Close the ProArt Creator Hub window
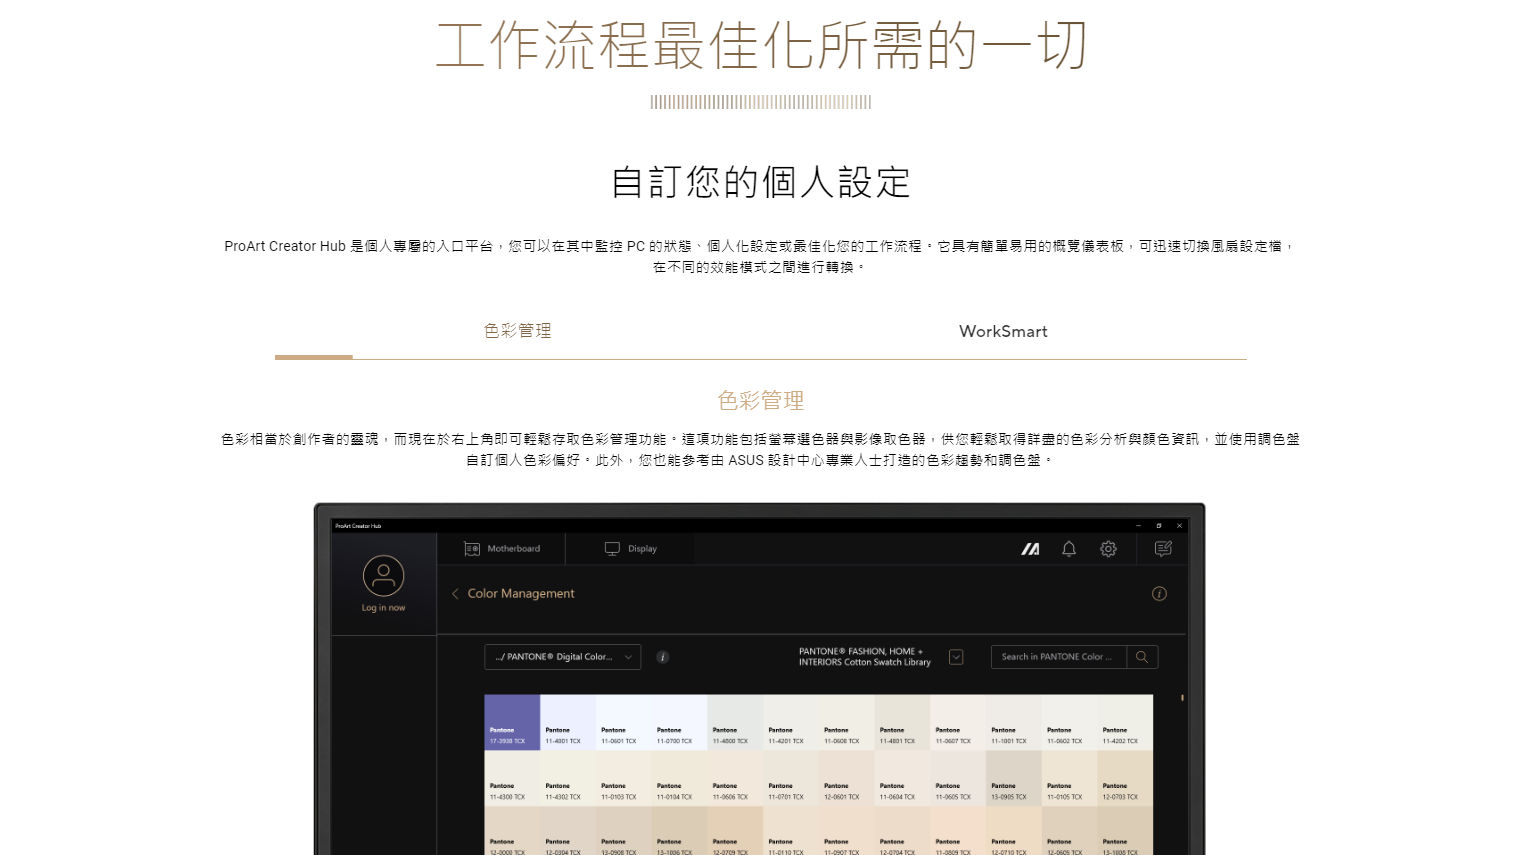 [1180, 525]
